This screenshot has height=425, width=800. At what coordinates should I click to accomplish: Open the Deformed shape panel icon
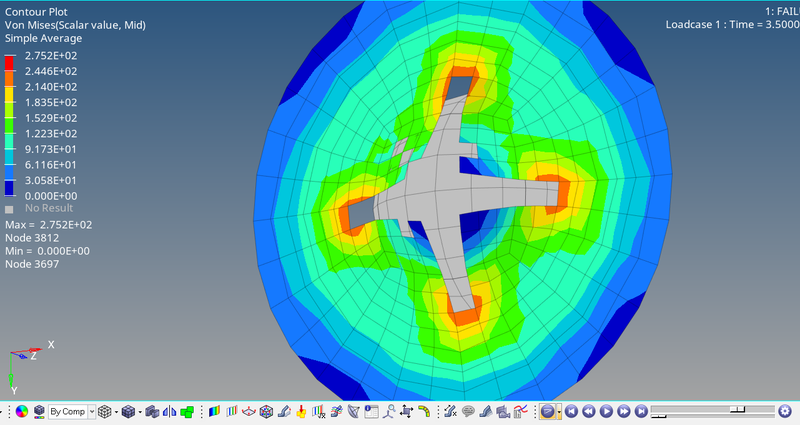pos(284,411)
